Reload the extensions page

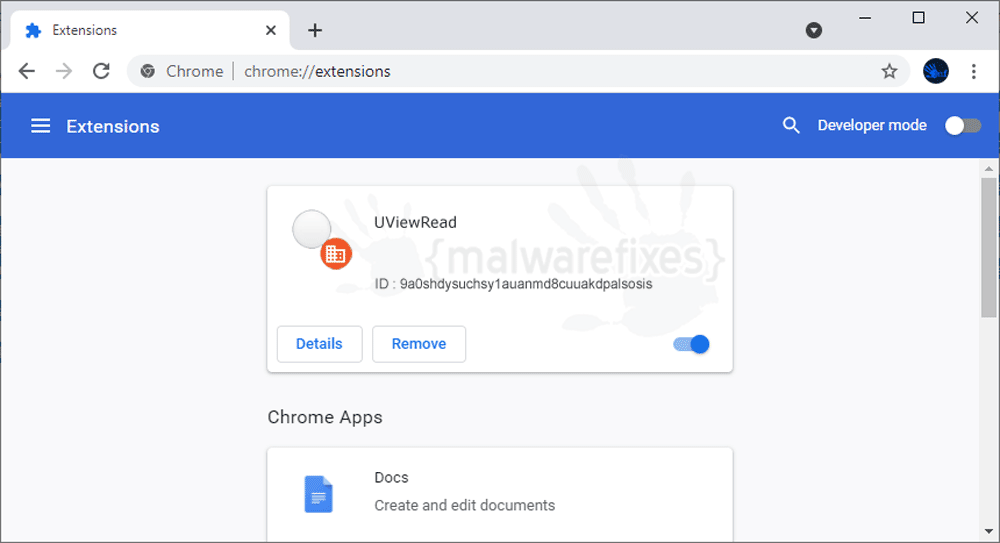point(101,71)
